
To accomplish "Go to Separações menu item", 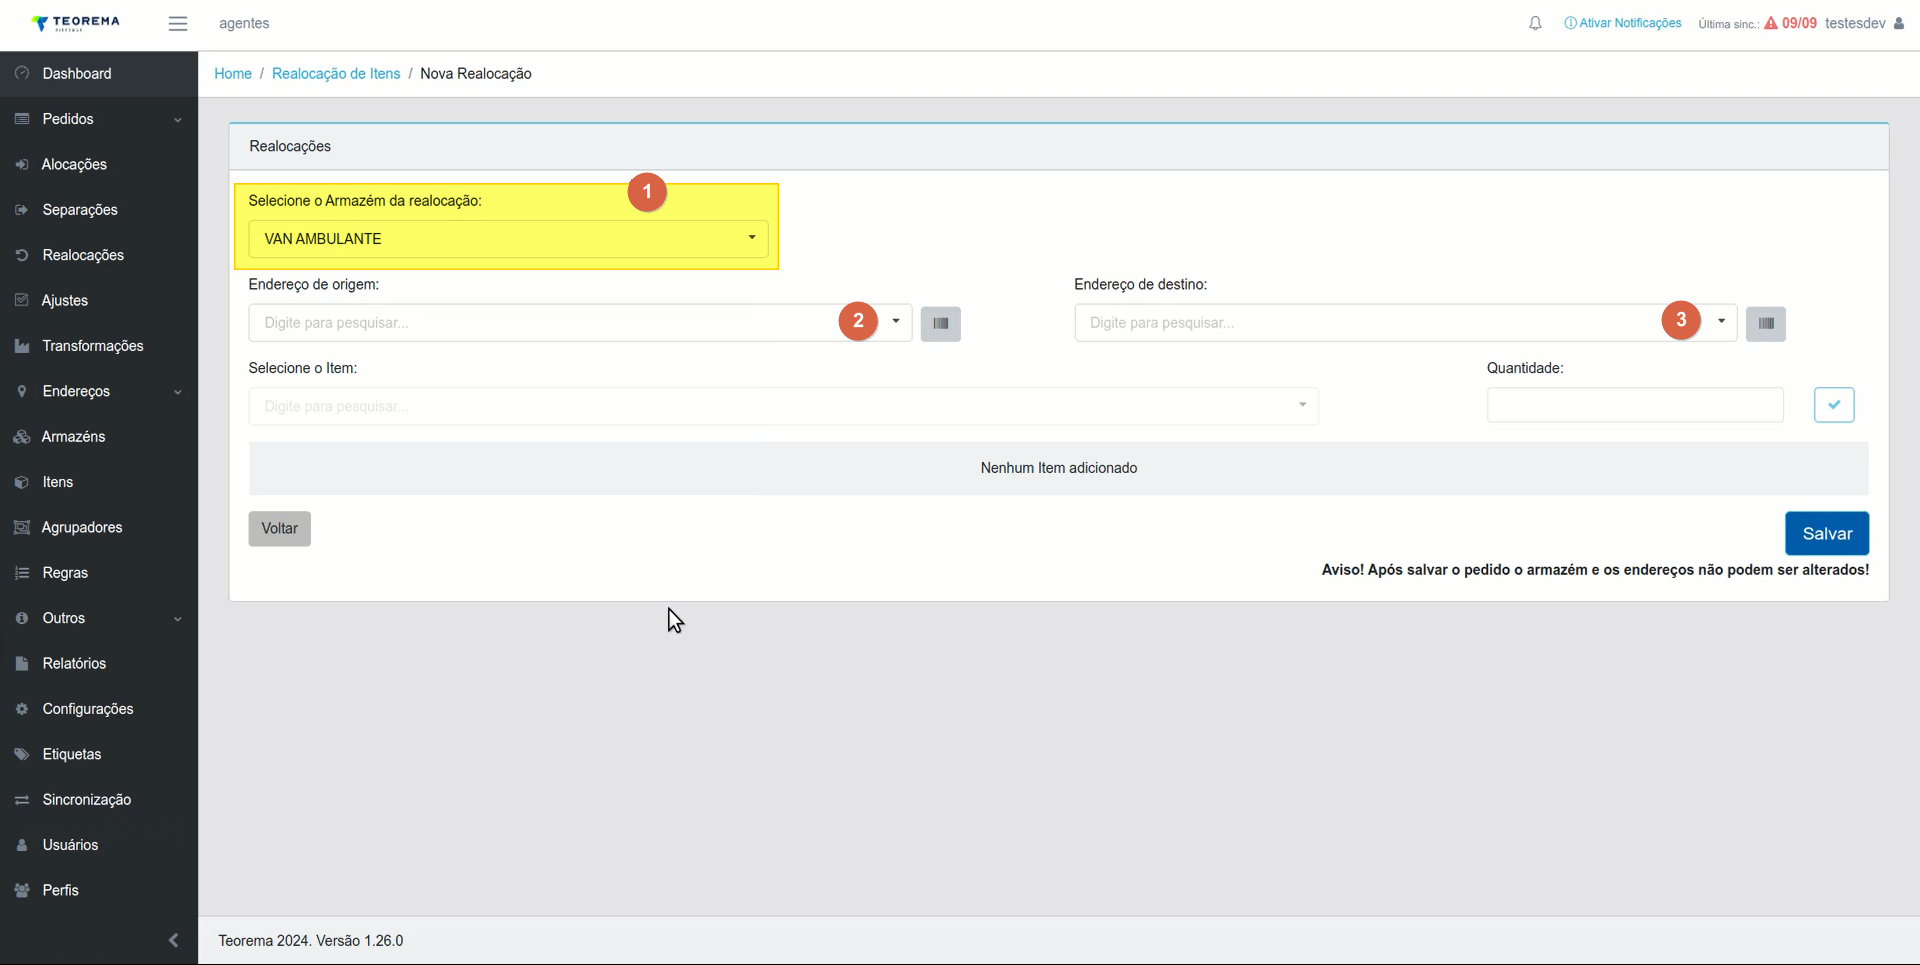I will coord(99,210).
